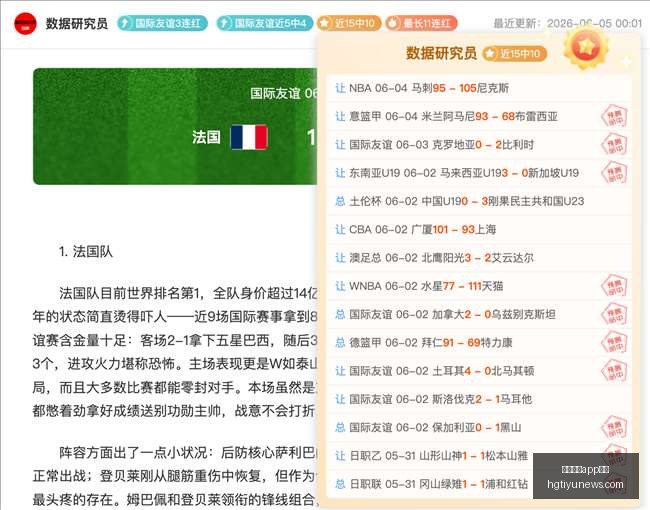Click the 国际友谊近5中4 badge
The width and height of the screenshot is (650, 510).
[x=264, y=23]
